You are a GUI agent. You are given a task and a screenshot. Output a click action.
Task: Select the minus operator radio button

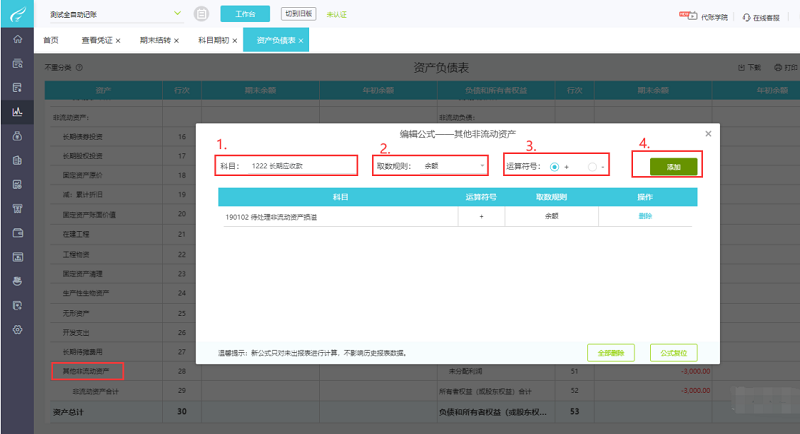pos(592,167)
